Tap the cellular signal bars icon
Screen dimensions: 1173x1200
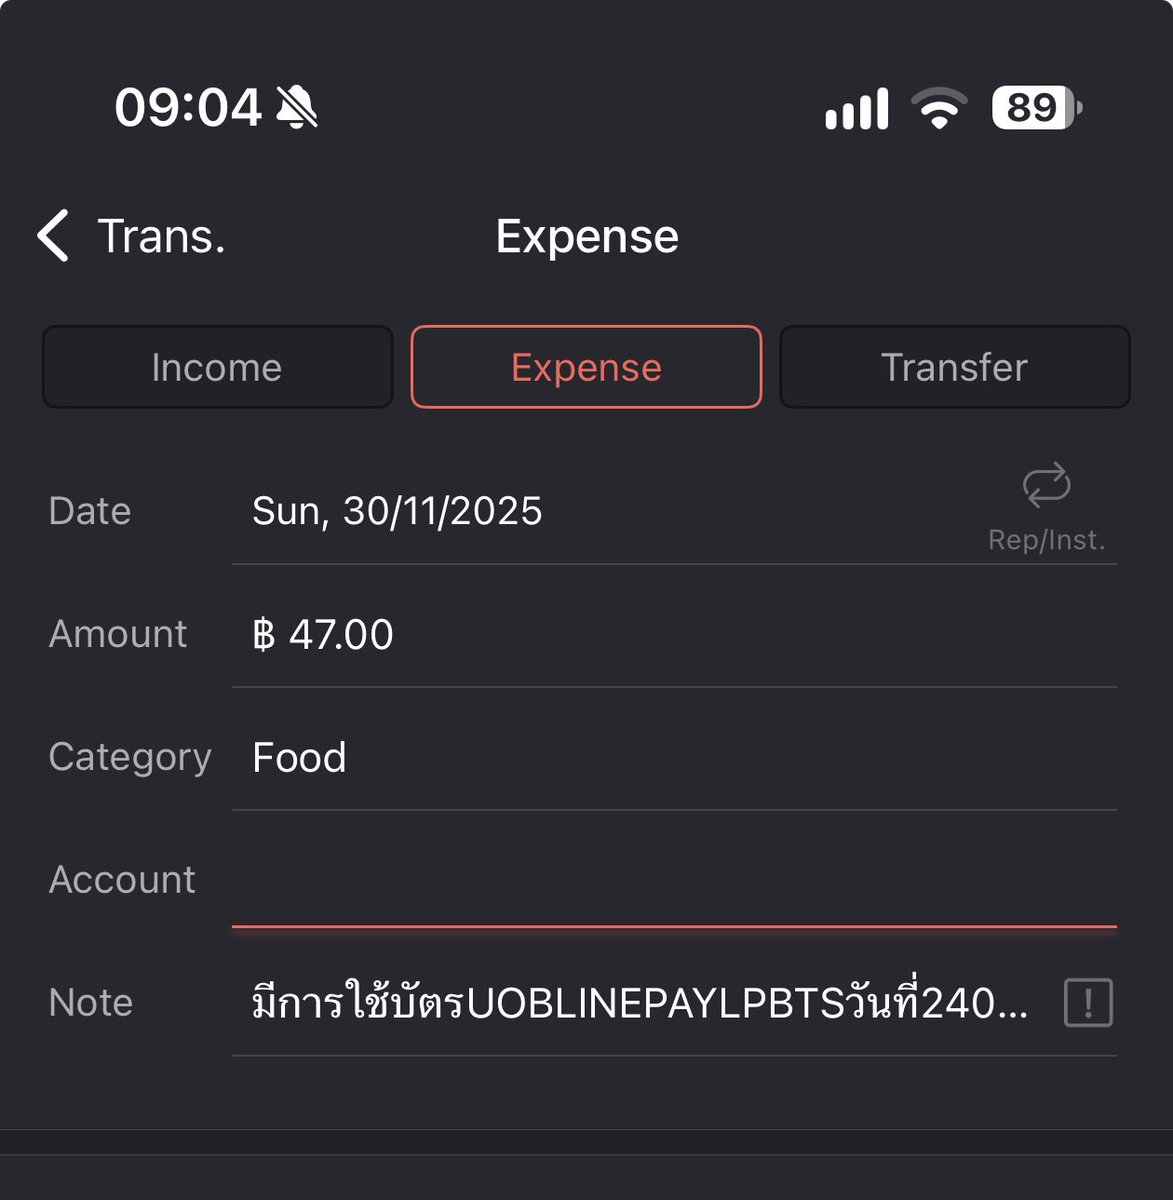pos(856,108)
